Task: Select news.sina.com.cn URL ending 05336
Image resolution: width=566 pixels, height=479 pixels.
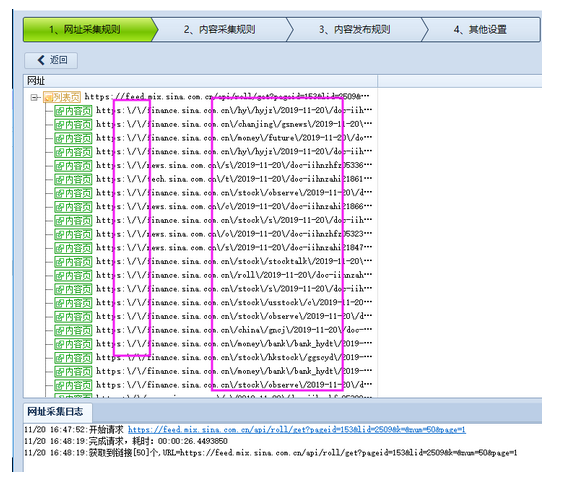Action: 234,165
